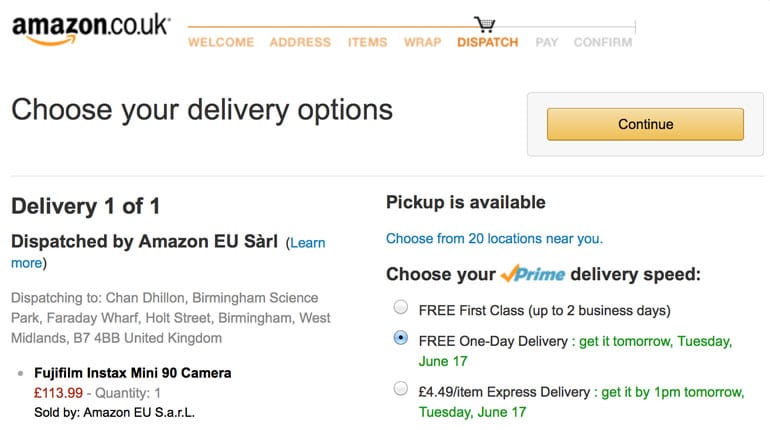Choose £4.49 Express Delivery option

[x=401, y=388]
